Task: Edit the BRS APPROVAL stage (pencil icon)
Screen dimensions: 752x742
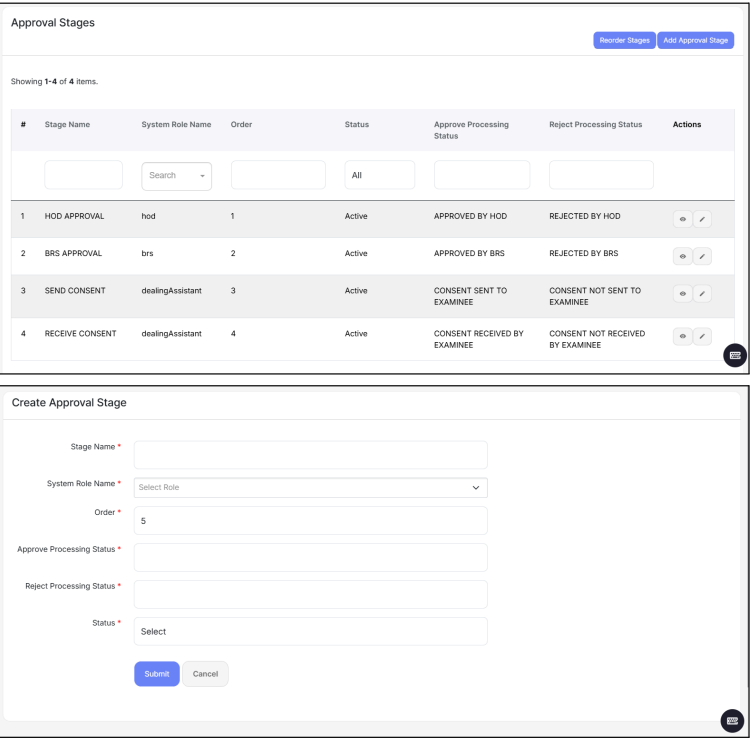Action: (x=702, y=256)
